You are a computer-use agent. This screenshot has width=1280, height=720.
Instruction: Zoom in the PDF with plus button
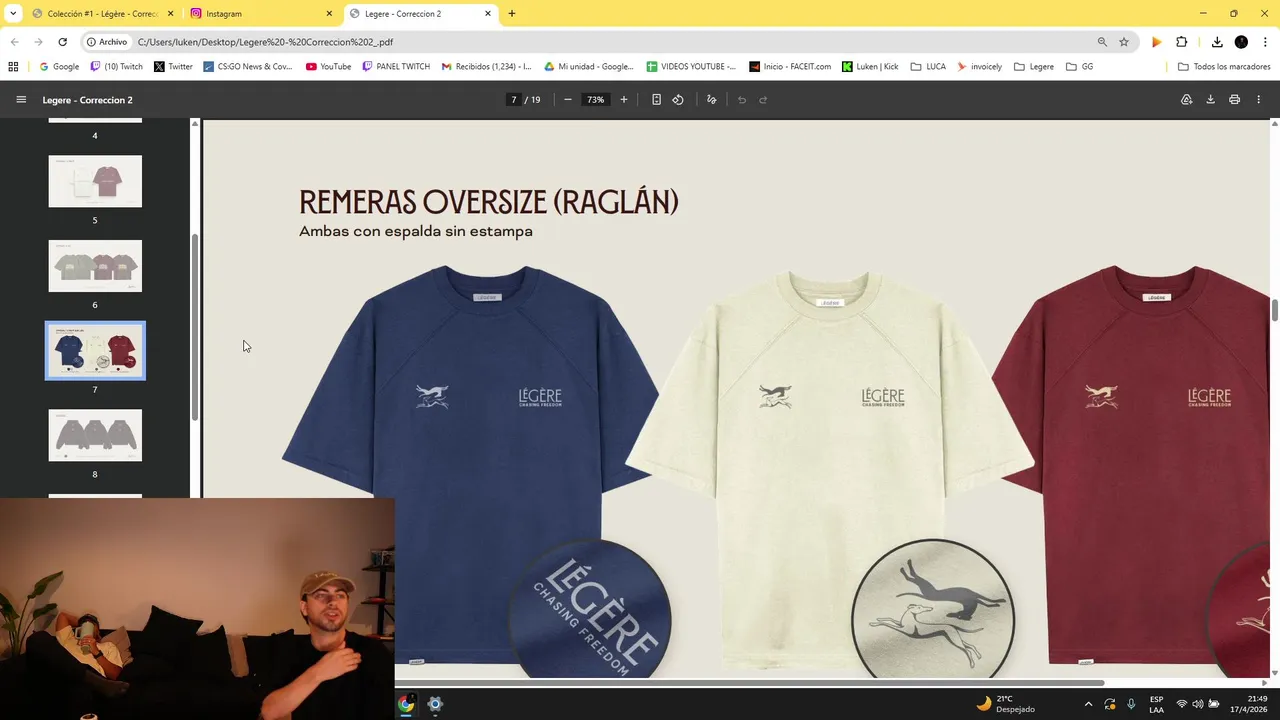(x=624, y=100)
